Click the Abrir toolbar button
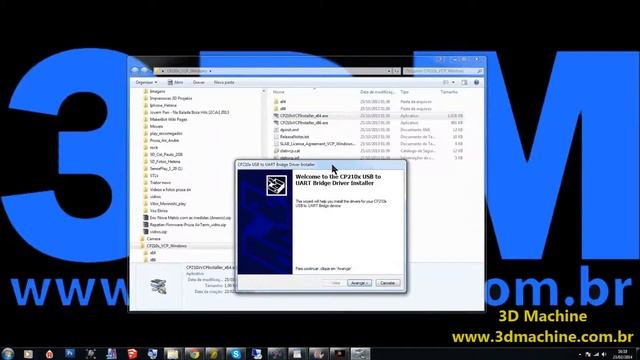Screen dimensions: 640x360 pyautogui.click(x=176, y=82)
